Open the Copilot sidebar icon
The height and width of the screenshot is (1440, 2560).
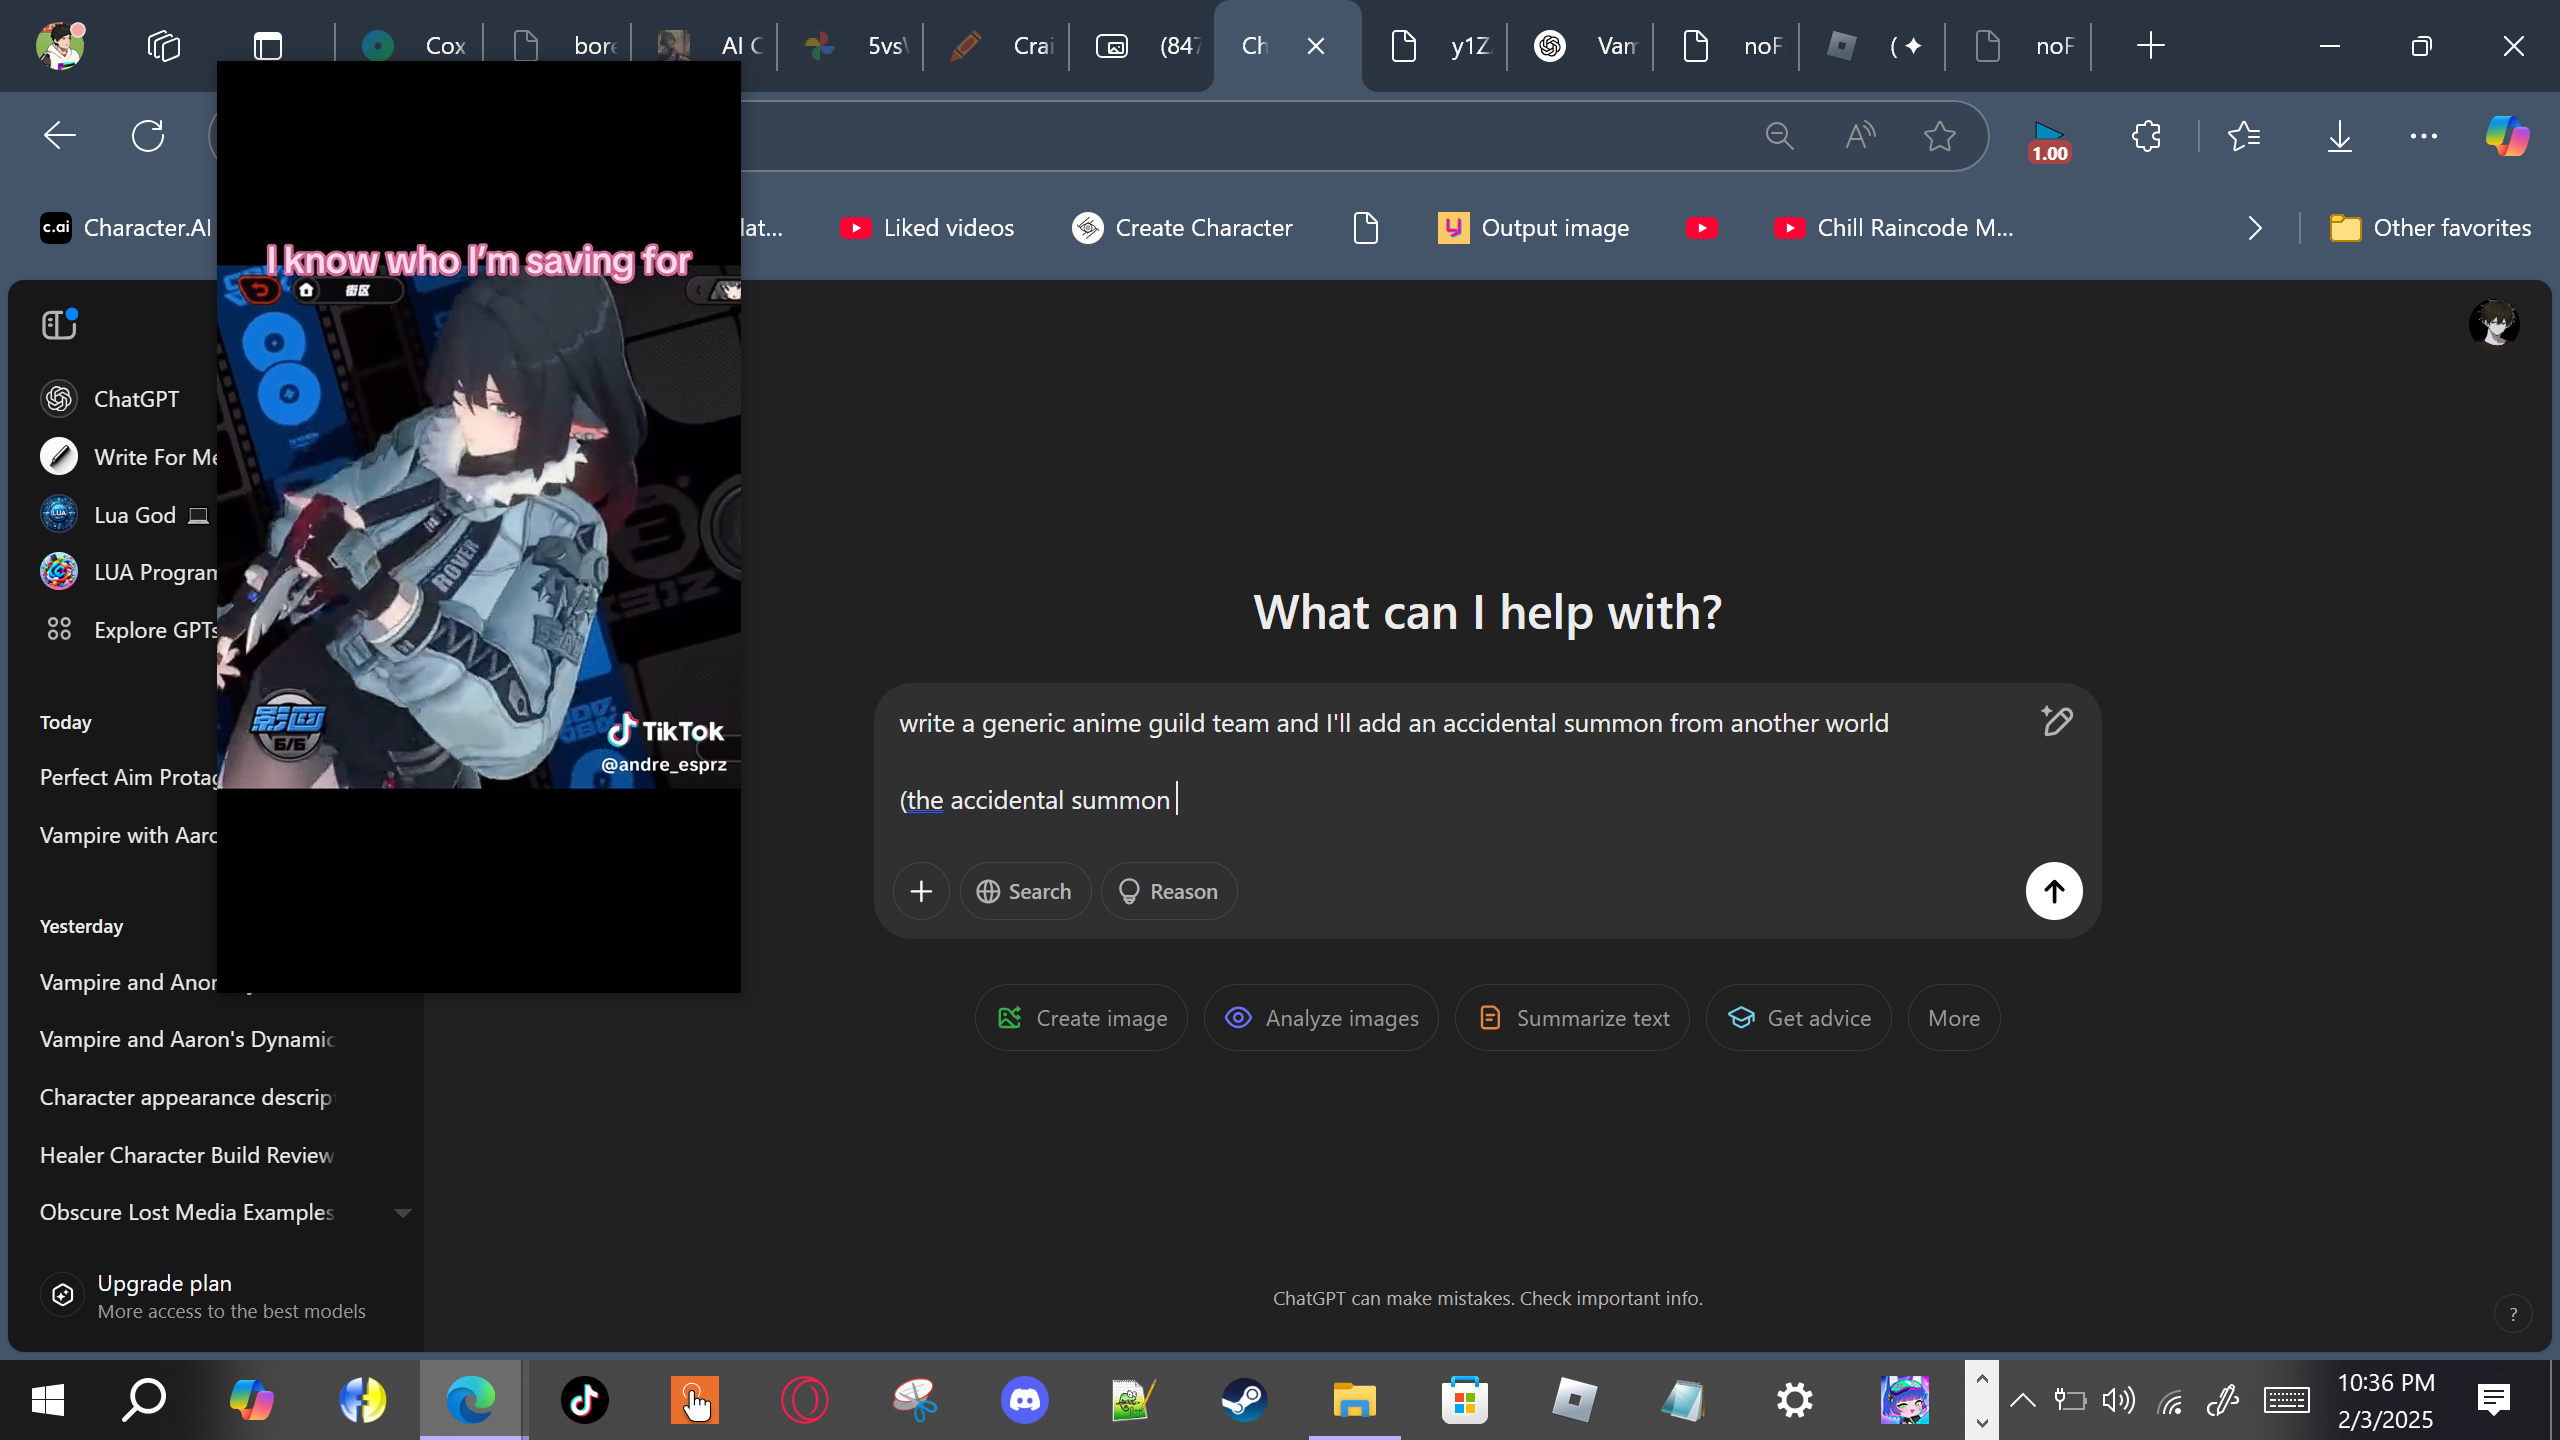(2508, 136)
